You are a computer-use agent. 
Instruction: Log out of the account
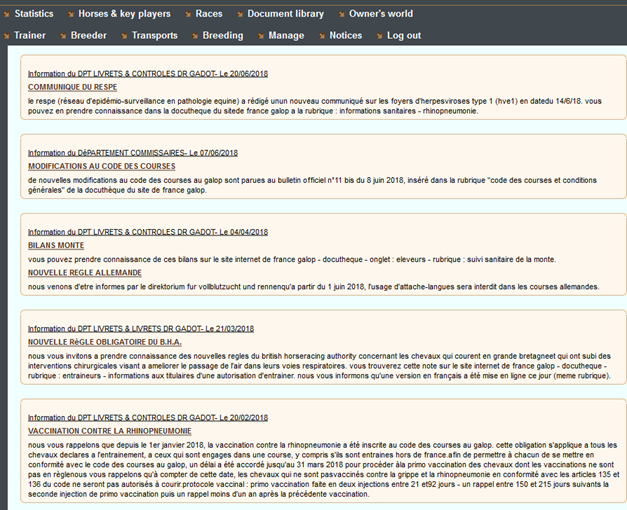tap(403, 36)
